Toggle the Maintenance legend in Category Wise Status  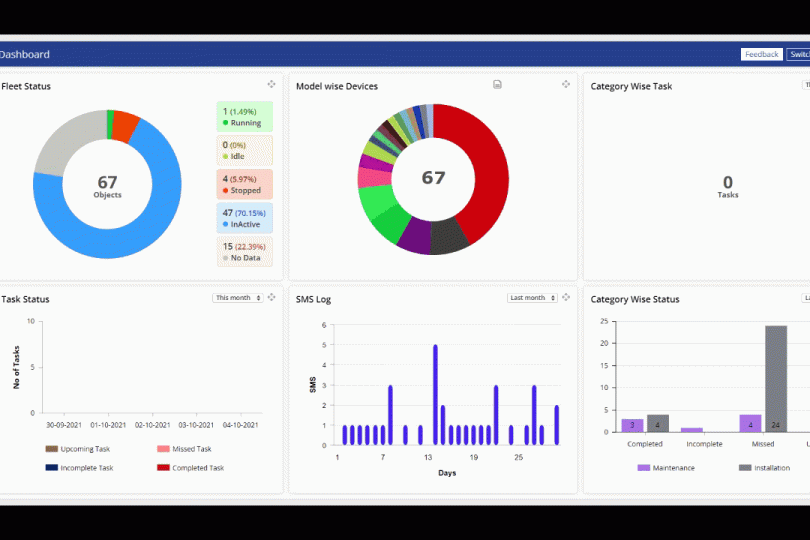(x=670, y=468)
